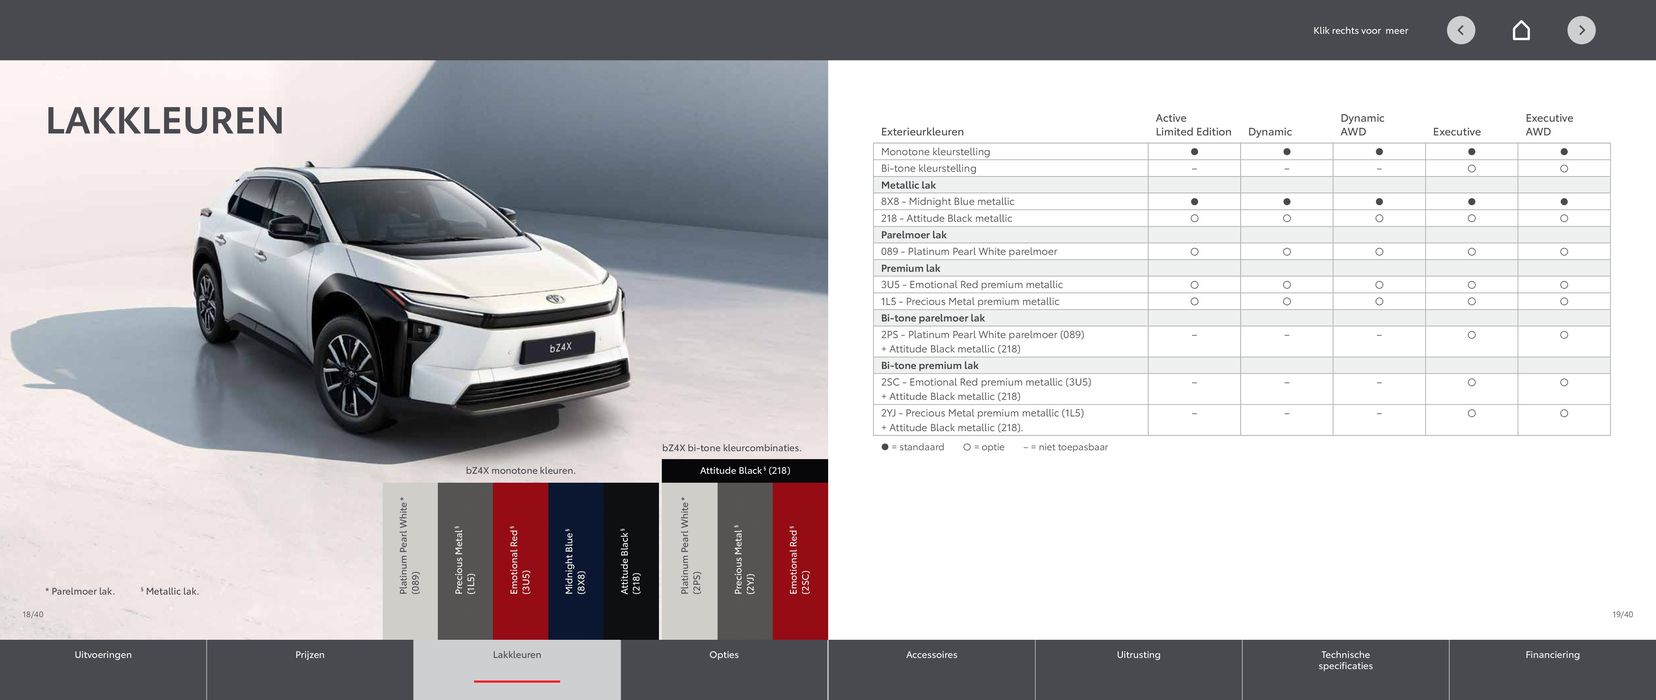This screenshot has height=700, width=1656.
Task: Pick the Midnight Blue (8X8) swatch
Action: pos(575,560)
